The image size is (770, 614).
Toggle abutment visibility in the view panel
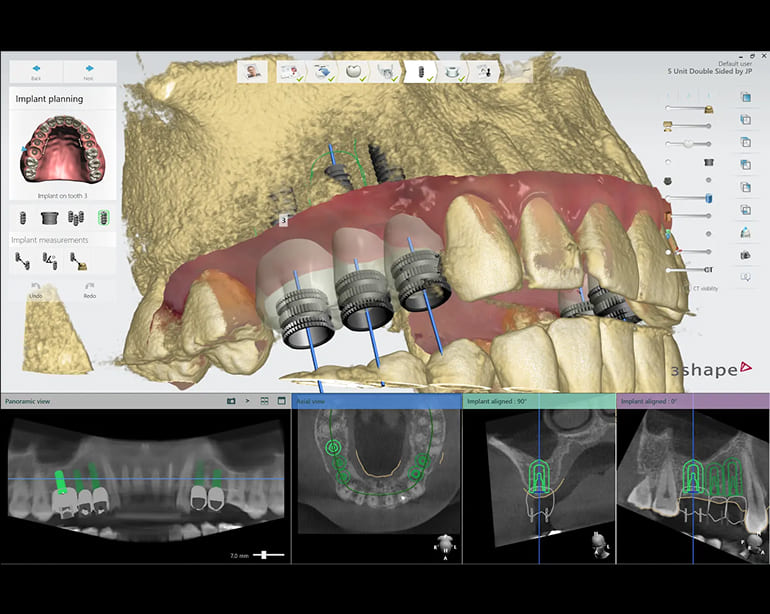click(667, 181)
